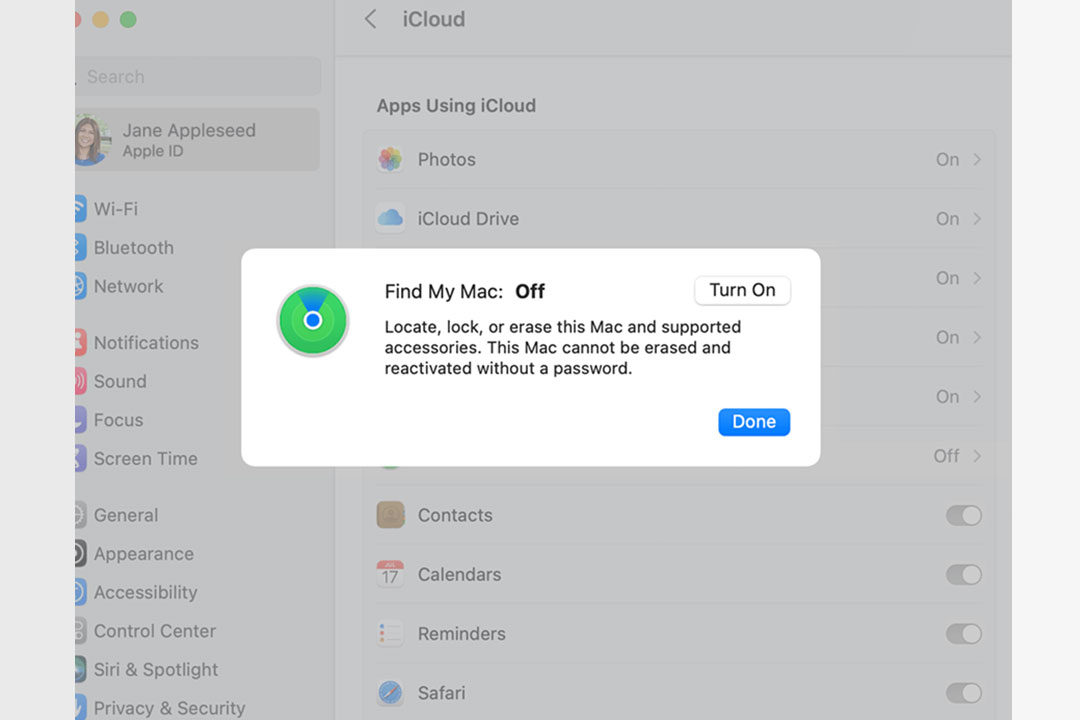
Task: Click the Appearance sidebar icon
Action: [80, 553]
